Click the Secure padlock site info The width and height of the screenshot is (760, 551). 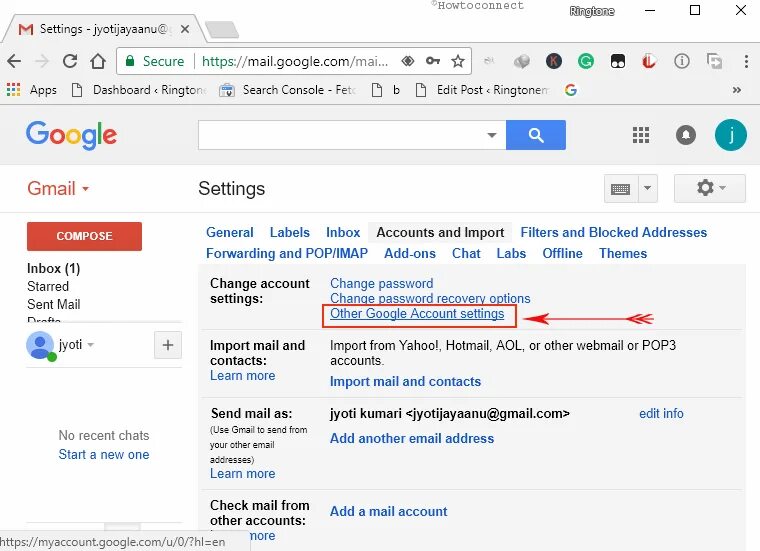155,61
